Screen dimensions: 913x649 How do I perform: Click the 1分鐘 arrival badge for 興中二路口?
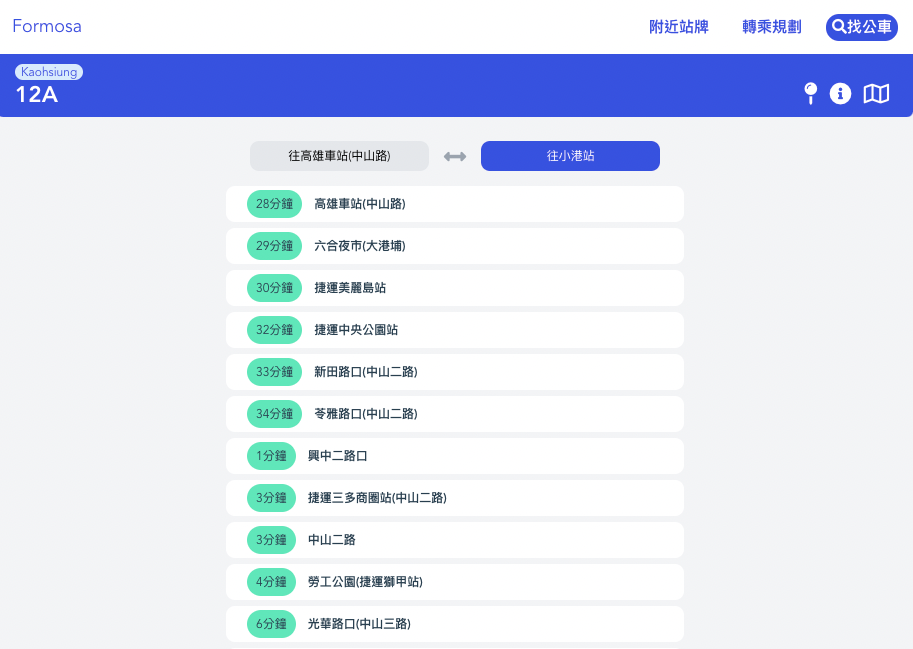tap(271, 455)
